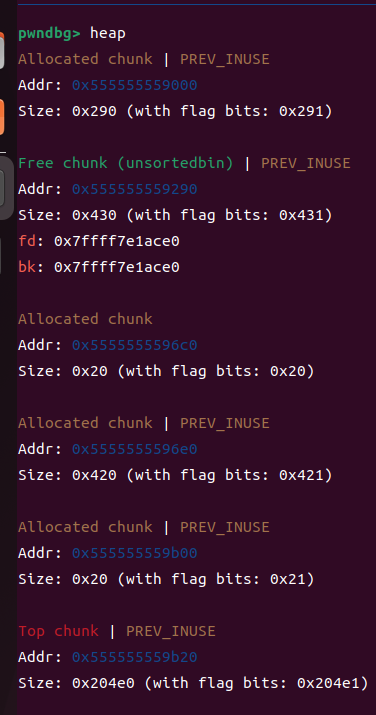
Task: Click Size 0x420 flag bits 0x421 line
Action: pos(175,475)
